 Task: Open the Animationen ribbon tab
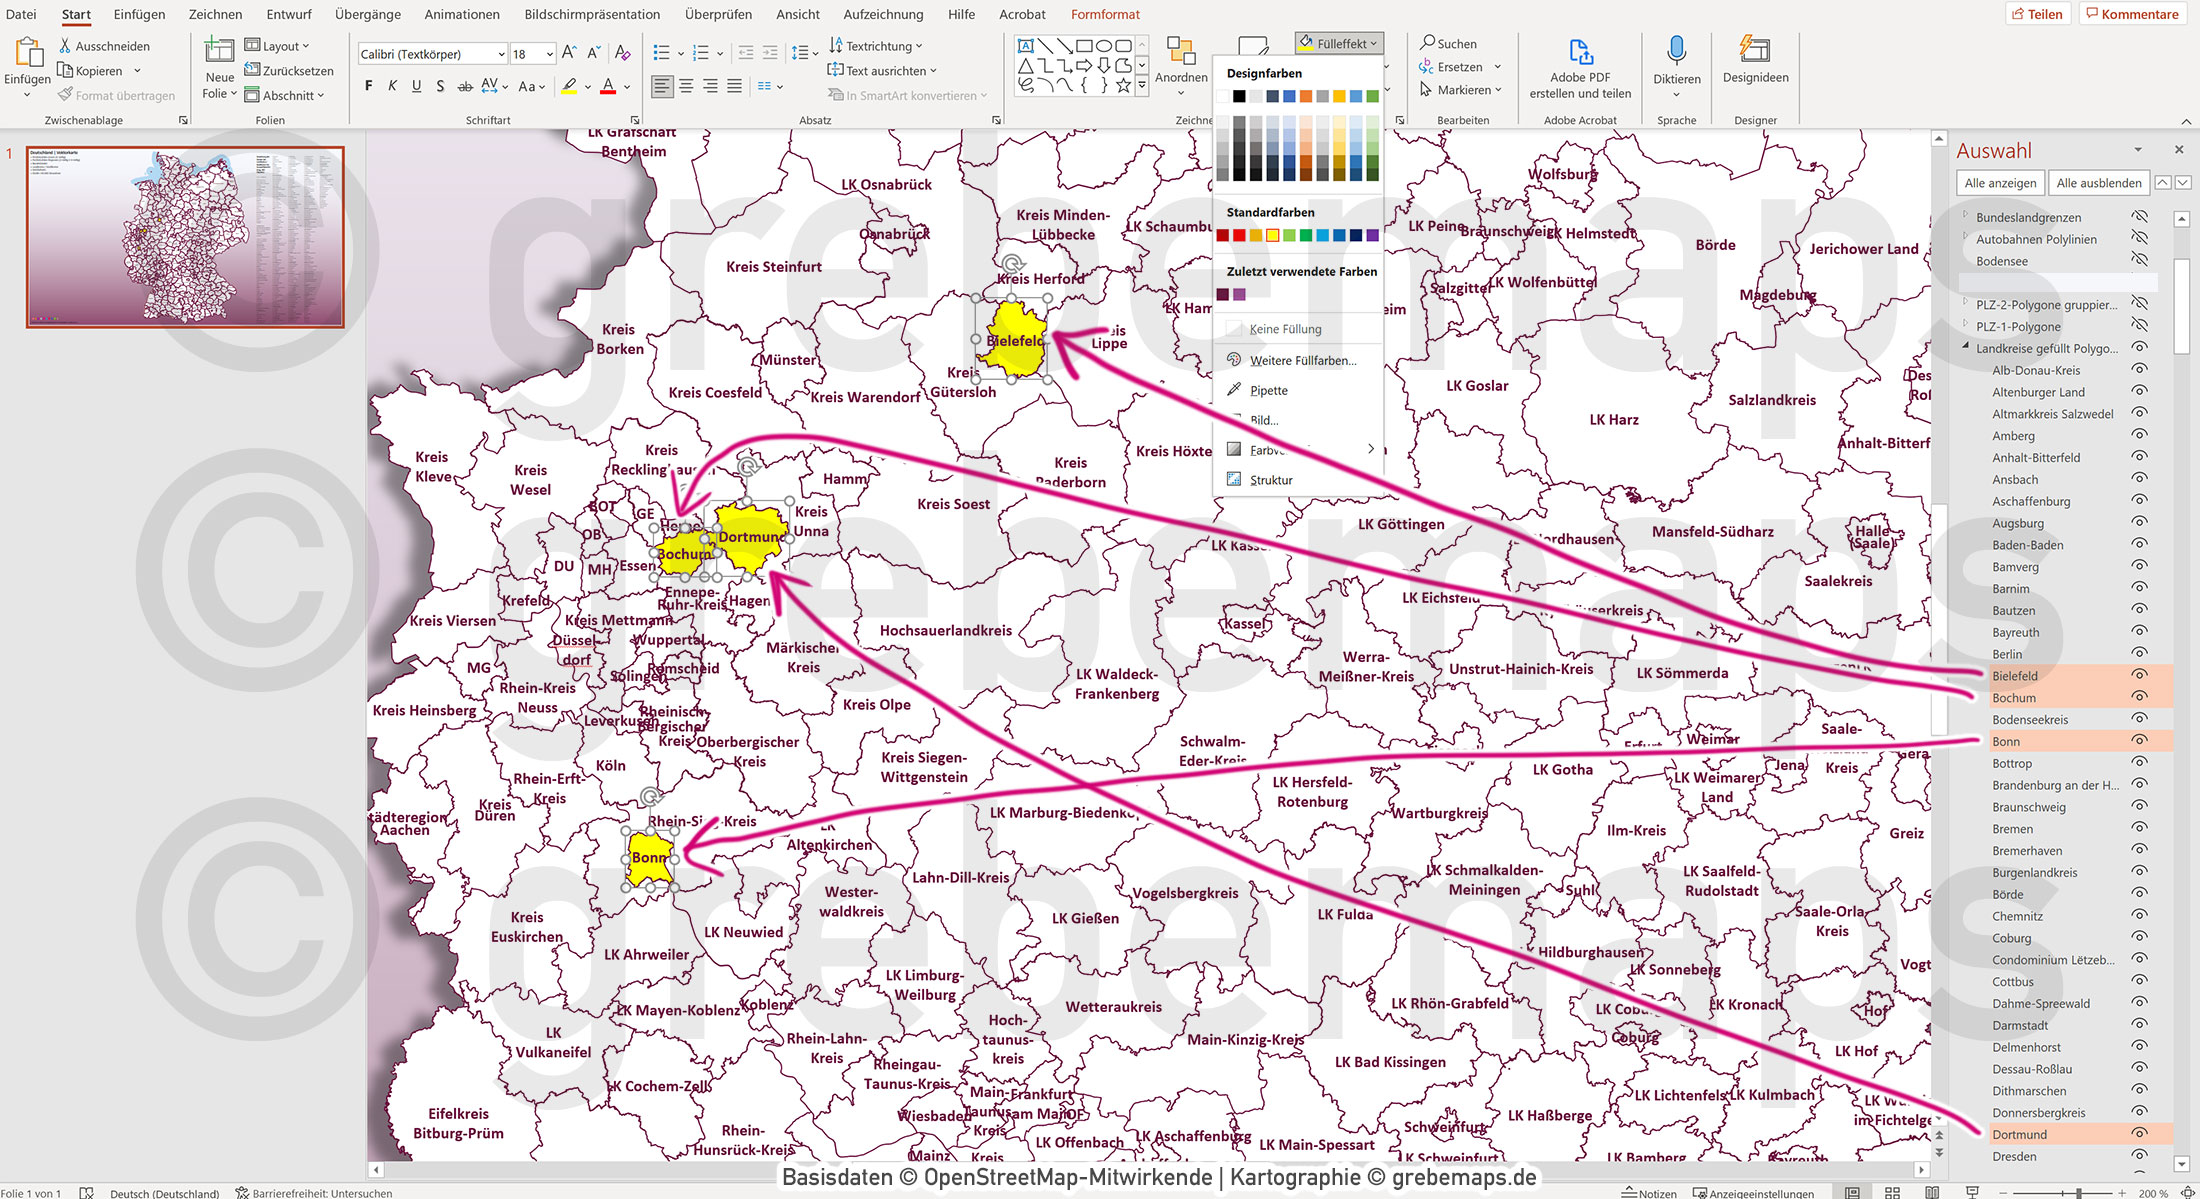[462, 14]
